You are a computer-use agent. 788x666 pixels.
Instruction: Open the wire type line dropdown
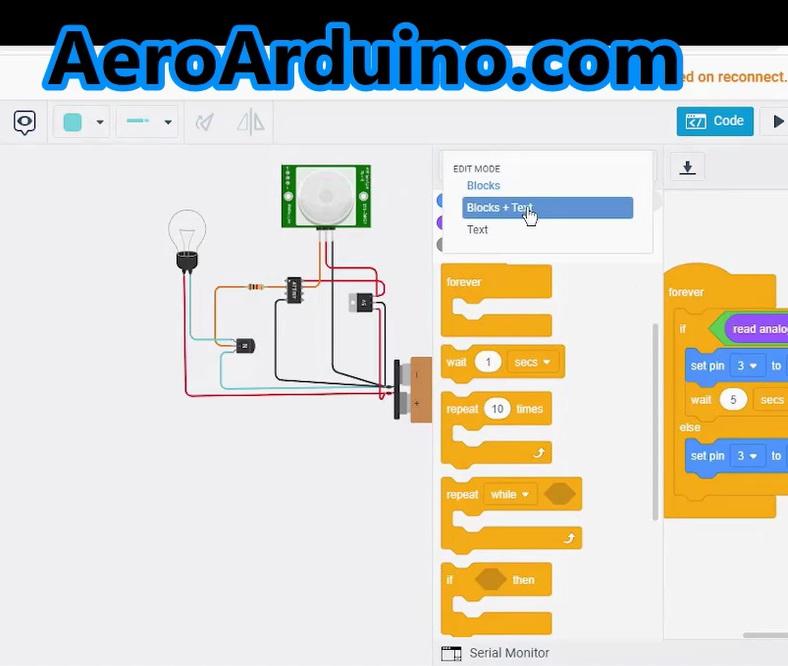tap(147, 121)
